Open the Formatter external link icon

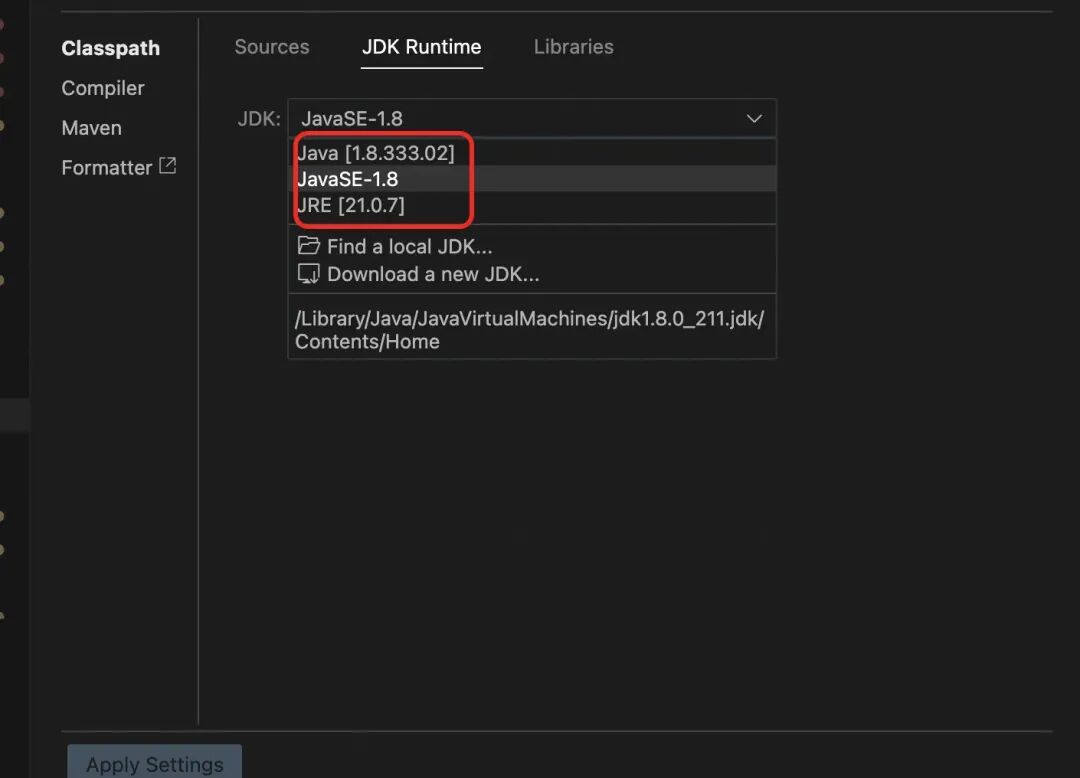tap(167, 166)
